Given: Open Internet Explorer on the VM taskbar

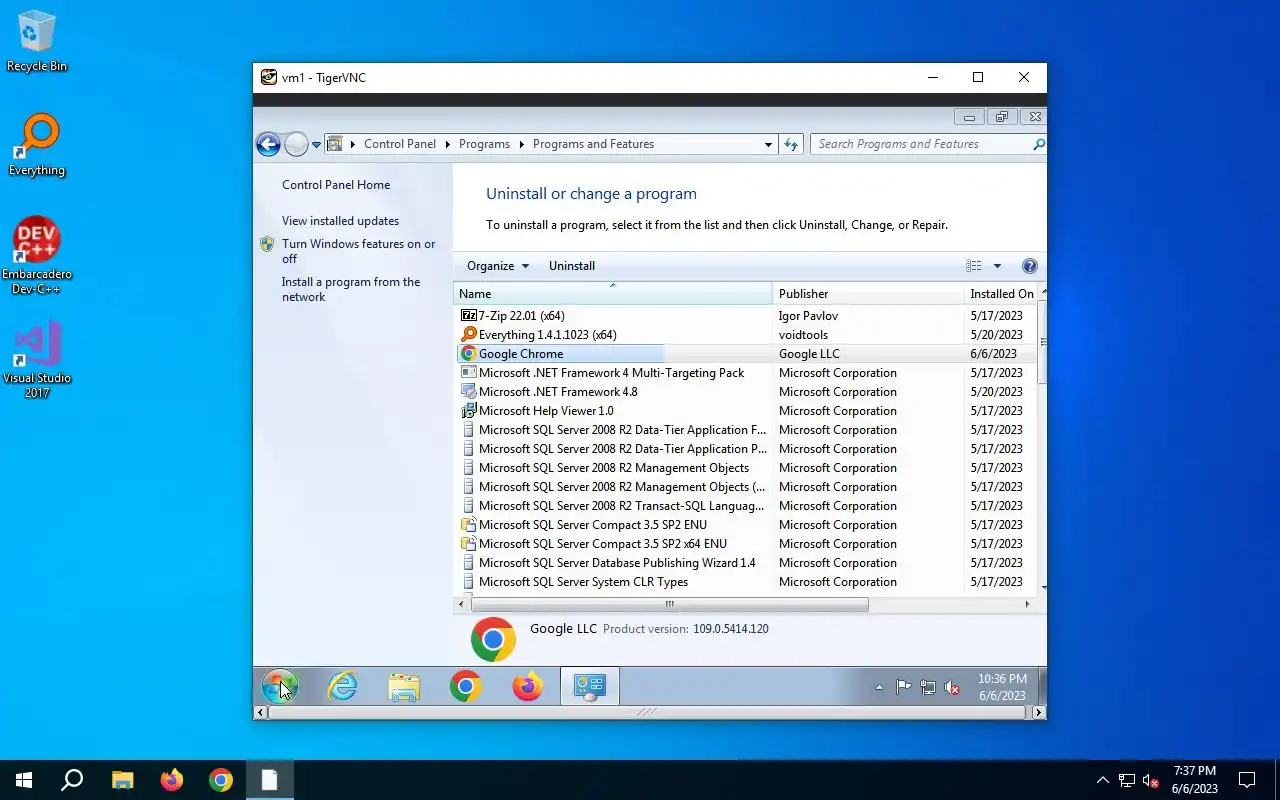Looking at the screenshot, I should click(342, 686).
